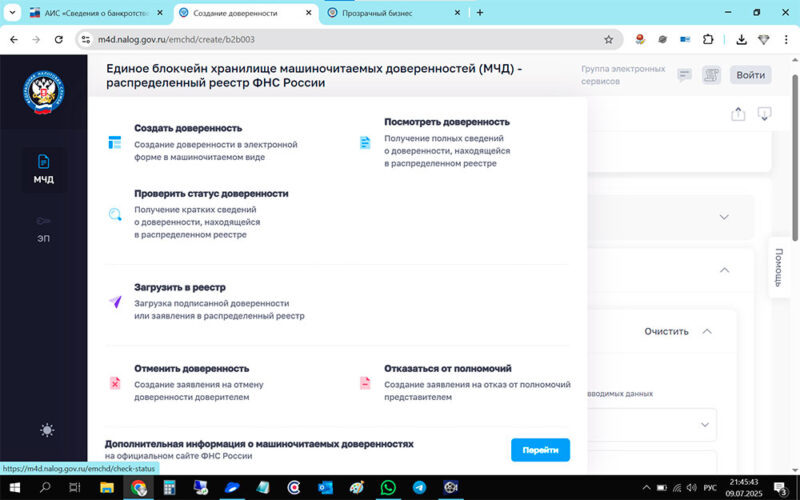Screen dimensions: 800x500
Task: Click the blue Перейти button
Action: 540,450
